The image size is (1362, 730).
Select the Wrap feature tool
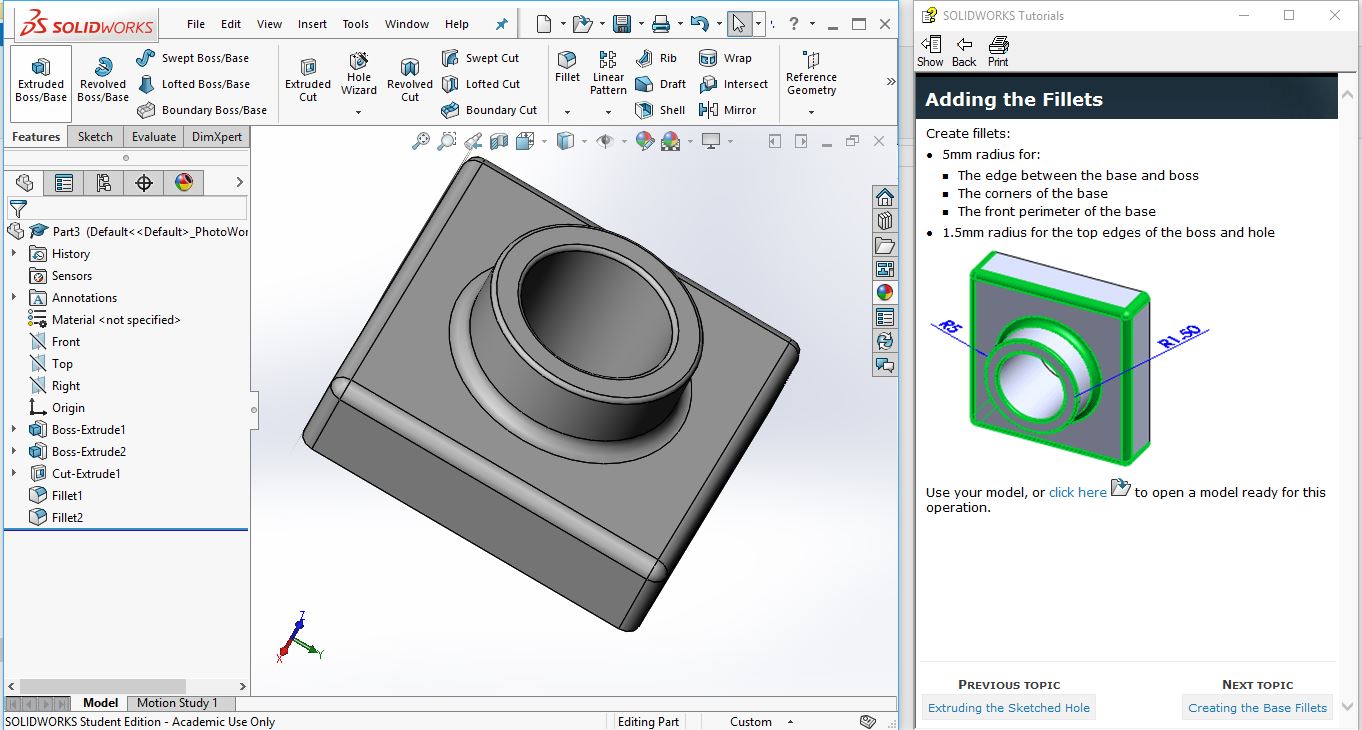(725, 58)
